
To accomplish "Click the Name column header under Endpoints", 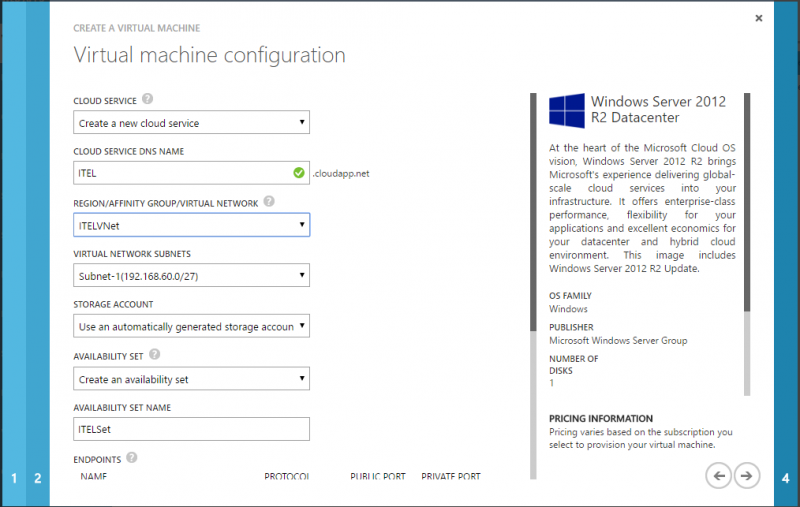I will coord(93,476).
